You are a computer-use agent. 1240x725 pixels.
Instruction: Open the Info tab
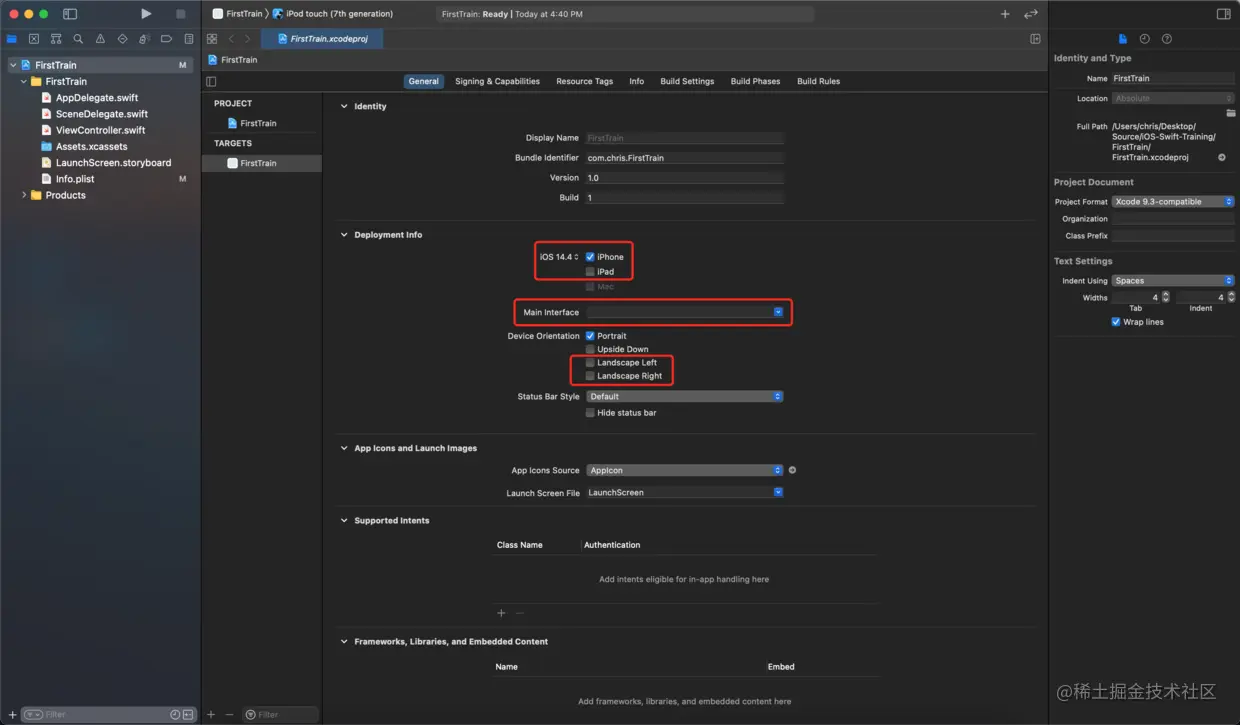tap(636, 81)
